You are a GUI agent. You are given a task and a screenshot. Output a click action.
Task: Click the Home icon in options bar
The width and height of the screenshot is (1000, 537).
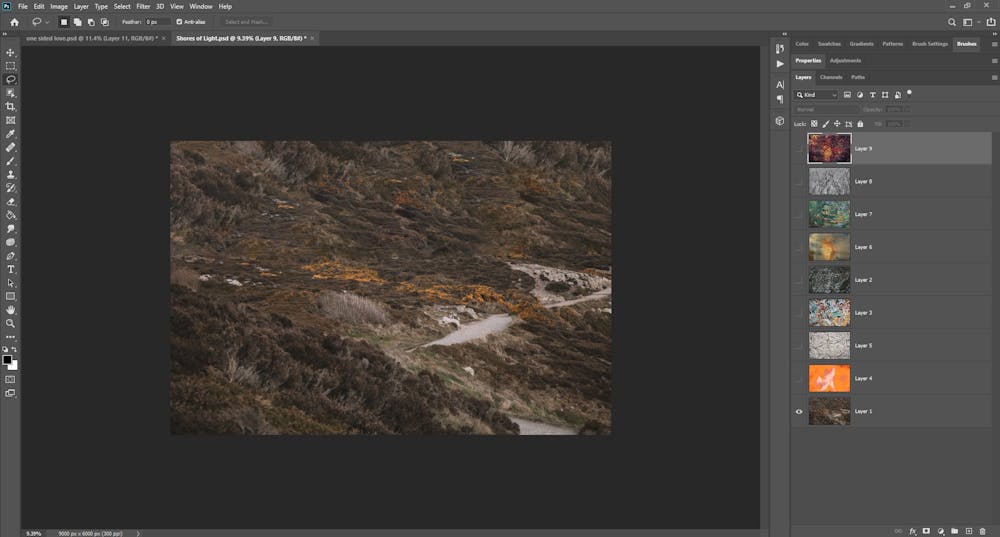[15, 22]
